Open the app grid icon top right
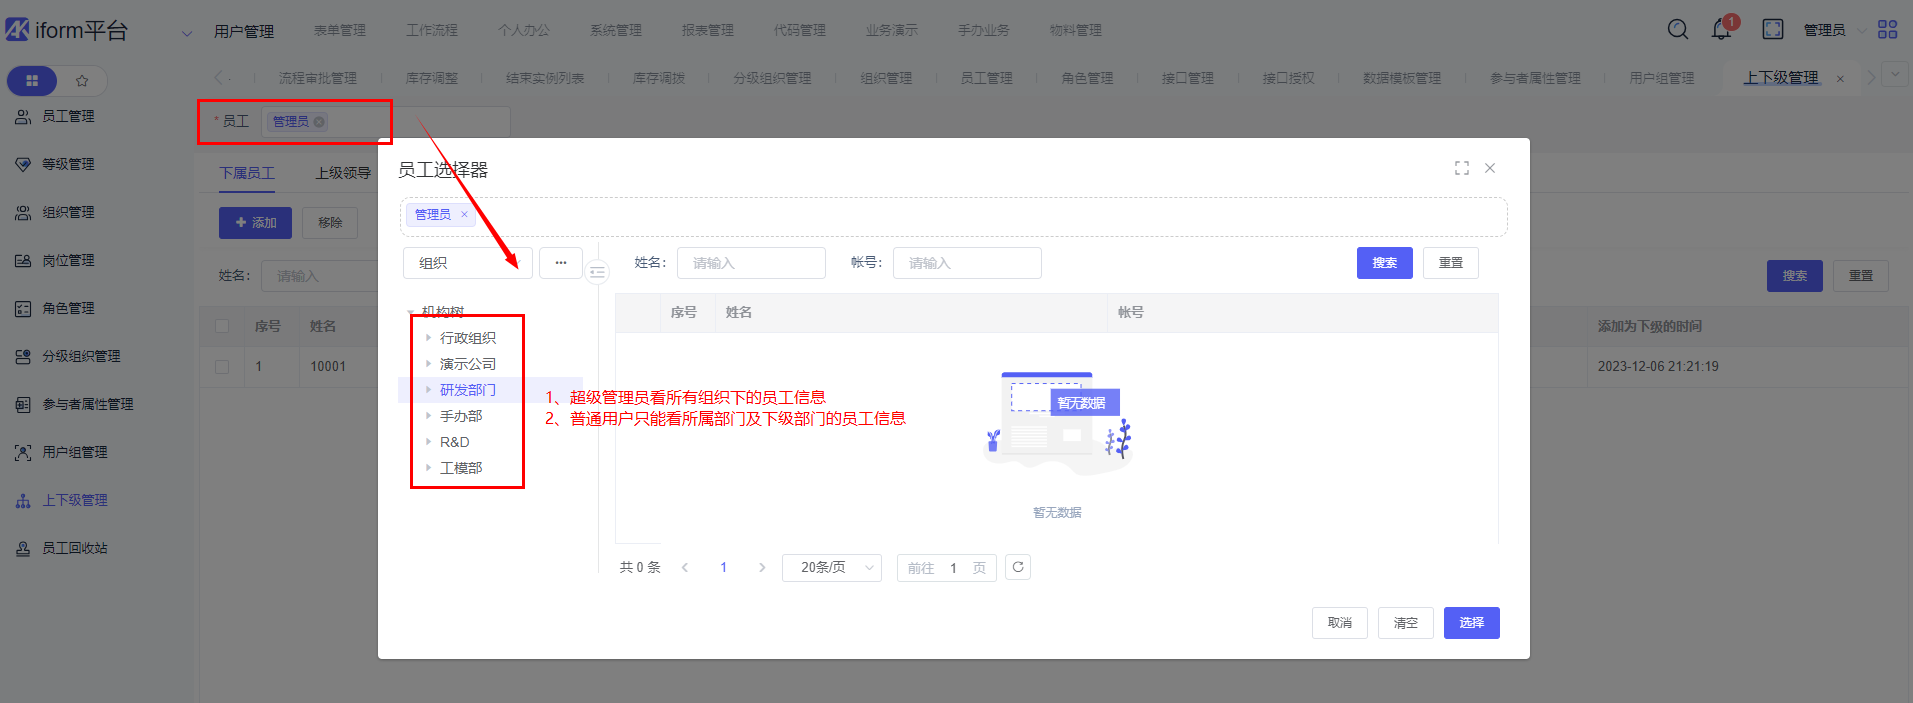The height and width of the screenshot is (703, 1913). [1887, 30]
